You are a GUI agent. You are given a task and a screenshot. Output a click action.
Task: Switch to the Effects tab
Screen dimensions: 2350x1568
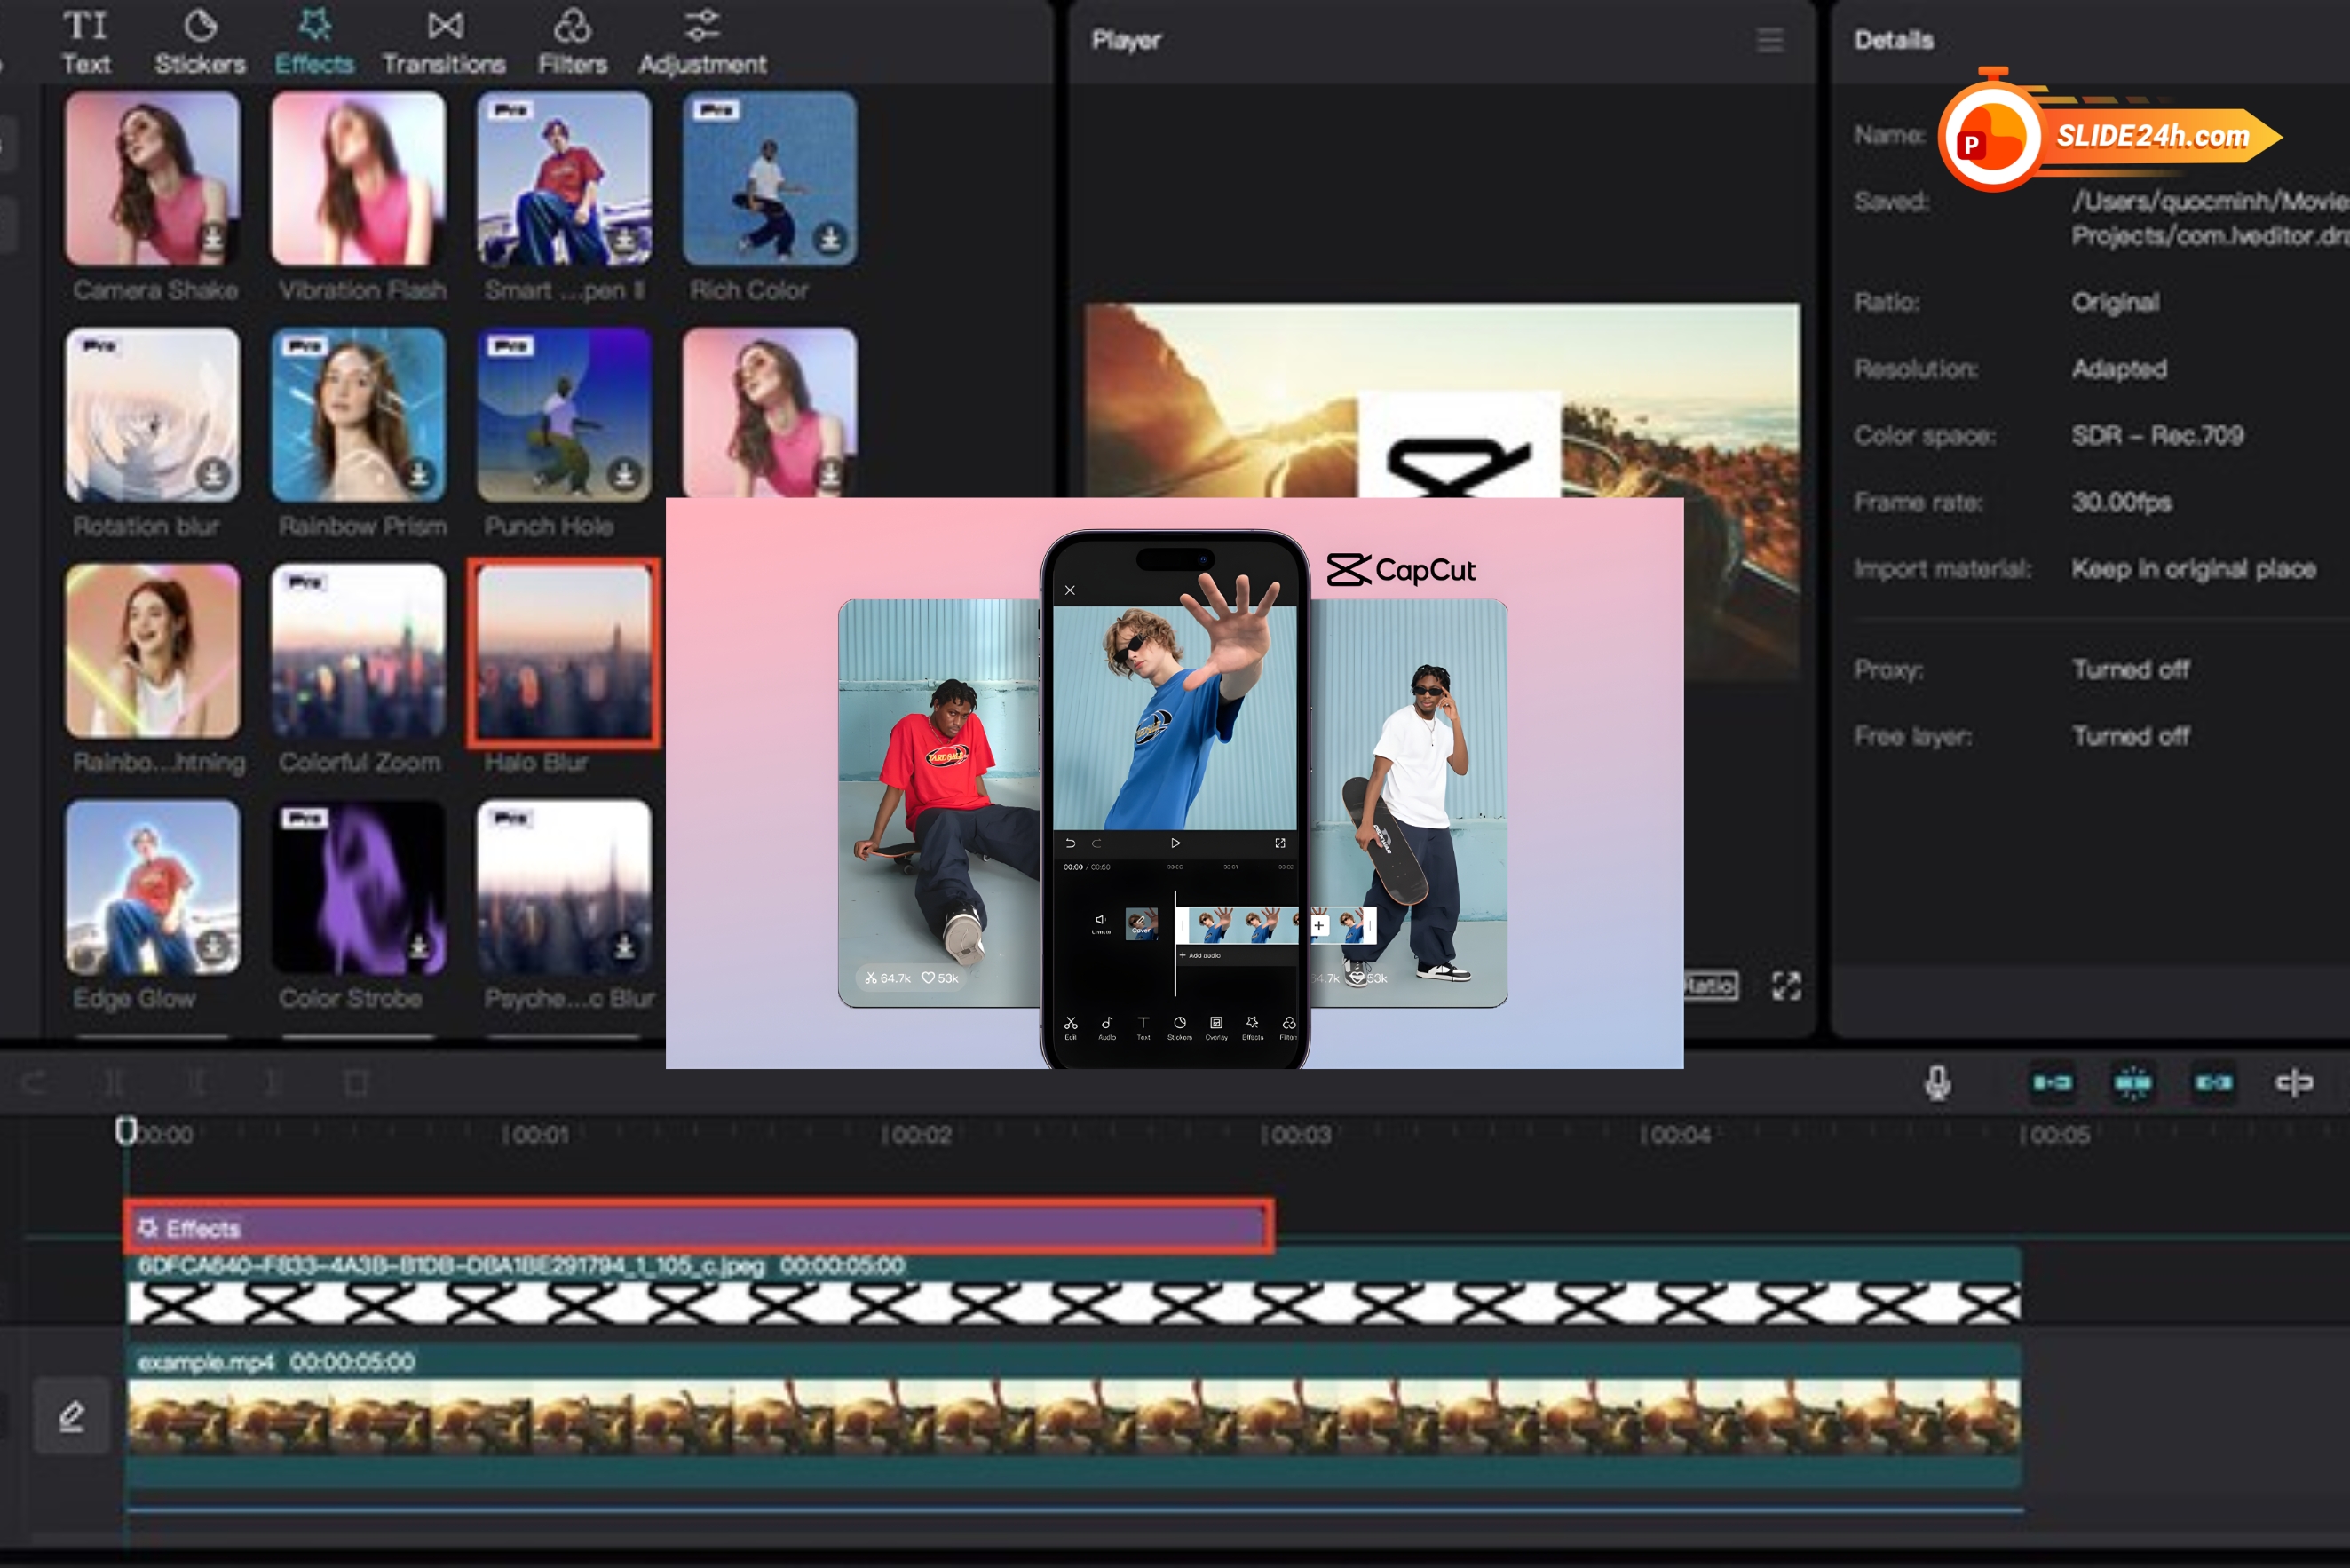pos(314,42)
